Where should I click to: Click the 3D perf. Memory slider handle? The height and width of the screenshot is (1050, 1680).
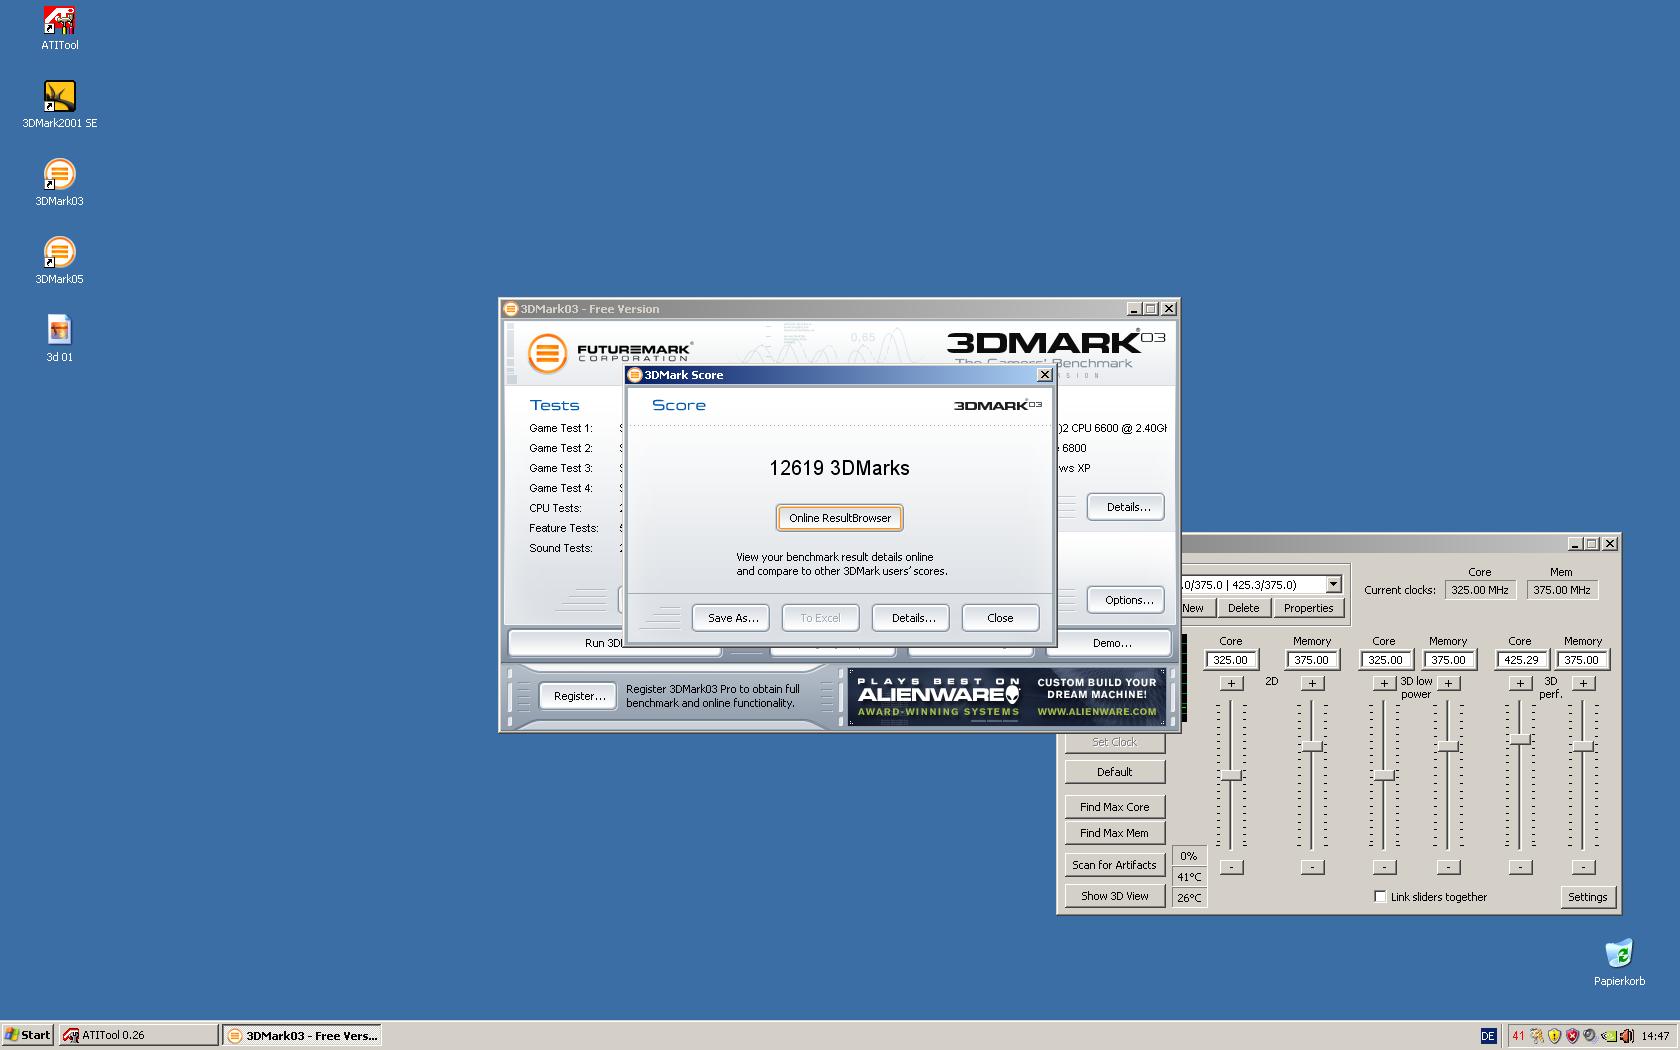(x=1583, y=746)
